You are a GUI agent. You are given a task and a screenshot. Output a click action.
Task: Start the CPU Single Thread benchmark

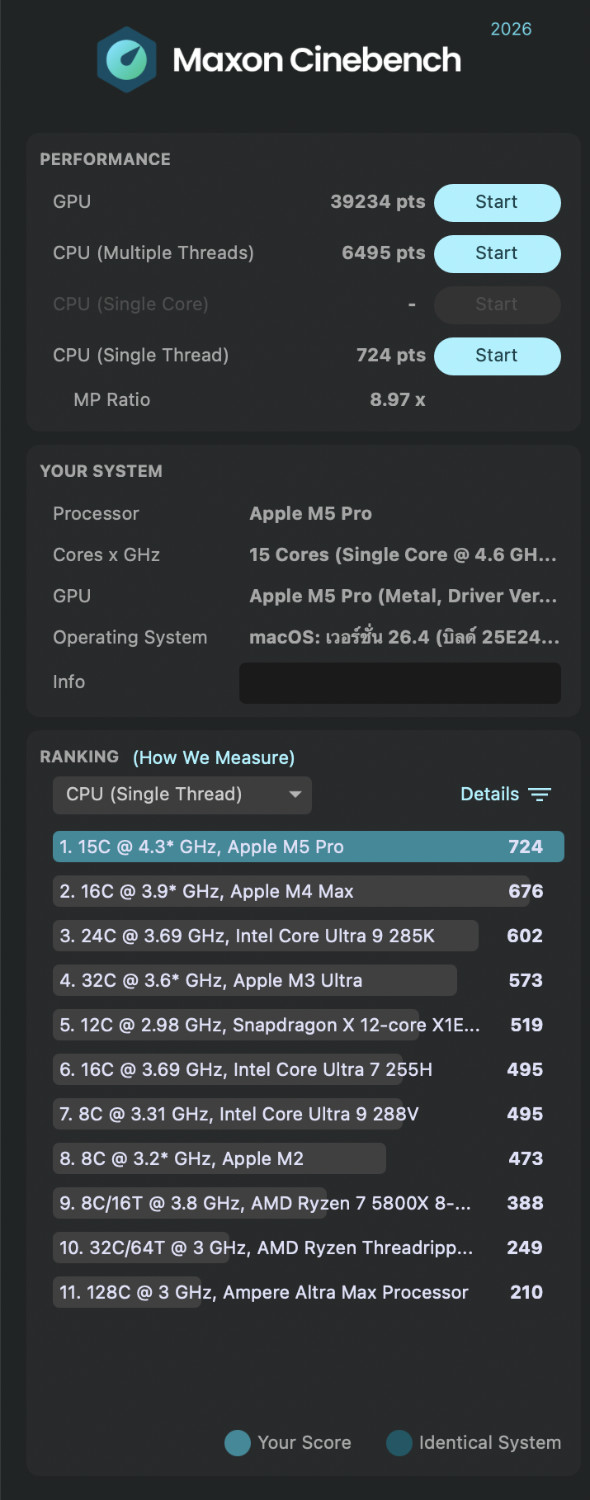click(497, 355)
